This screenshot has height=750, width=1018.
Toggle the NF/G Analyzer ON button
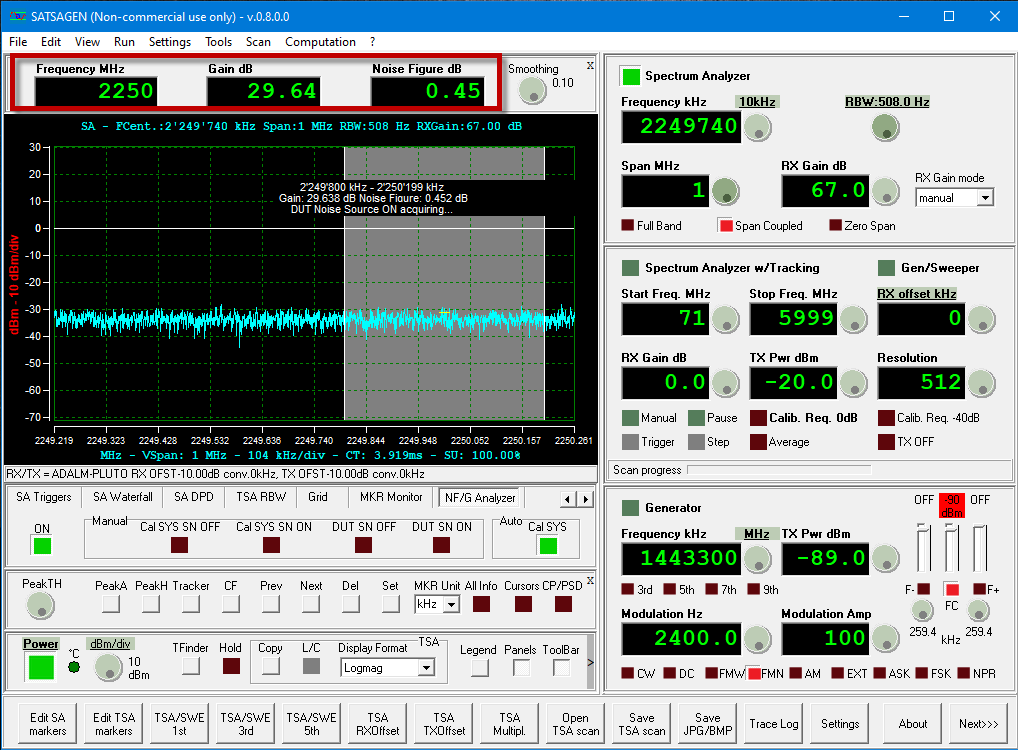42,546
